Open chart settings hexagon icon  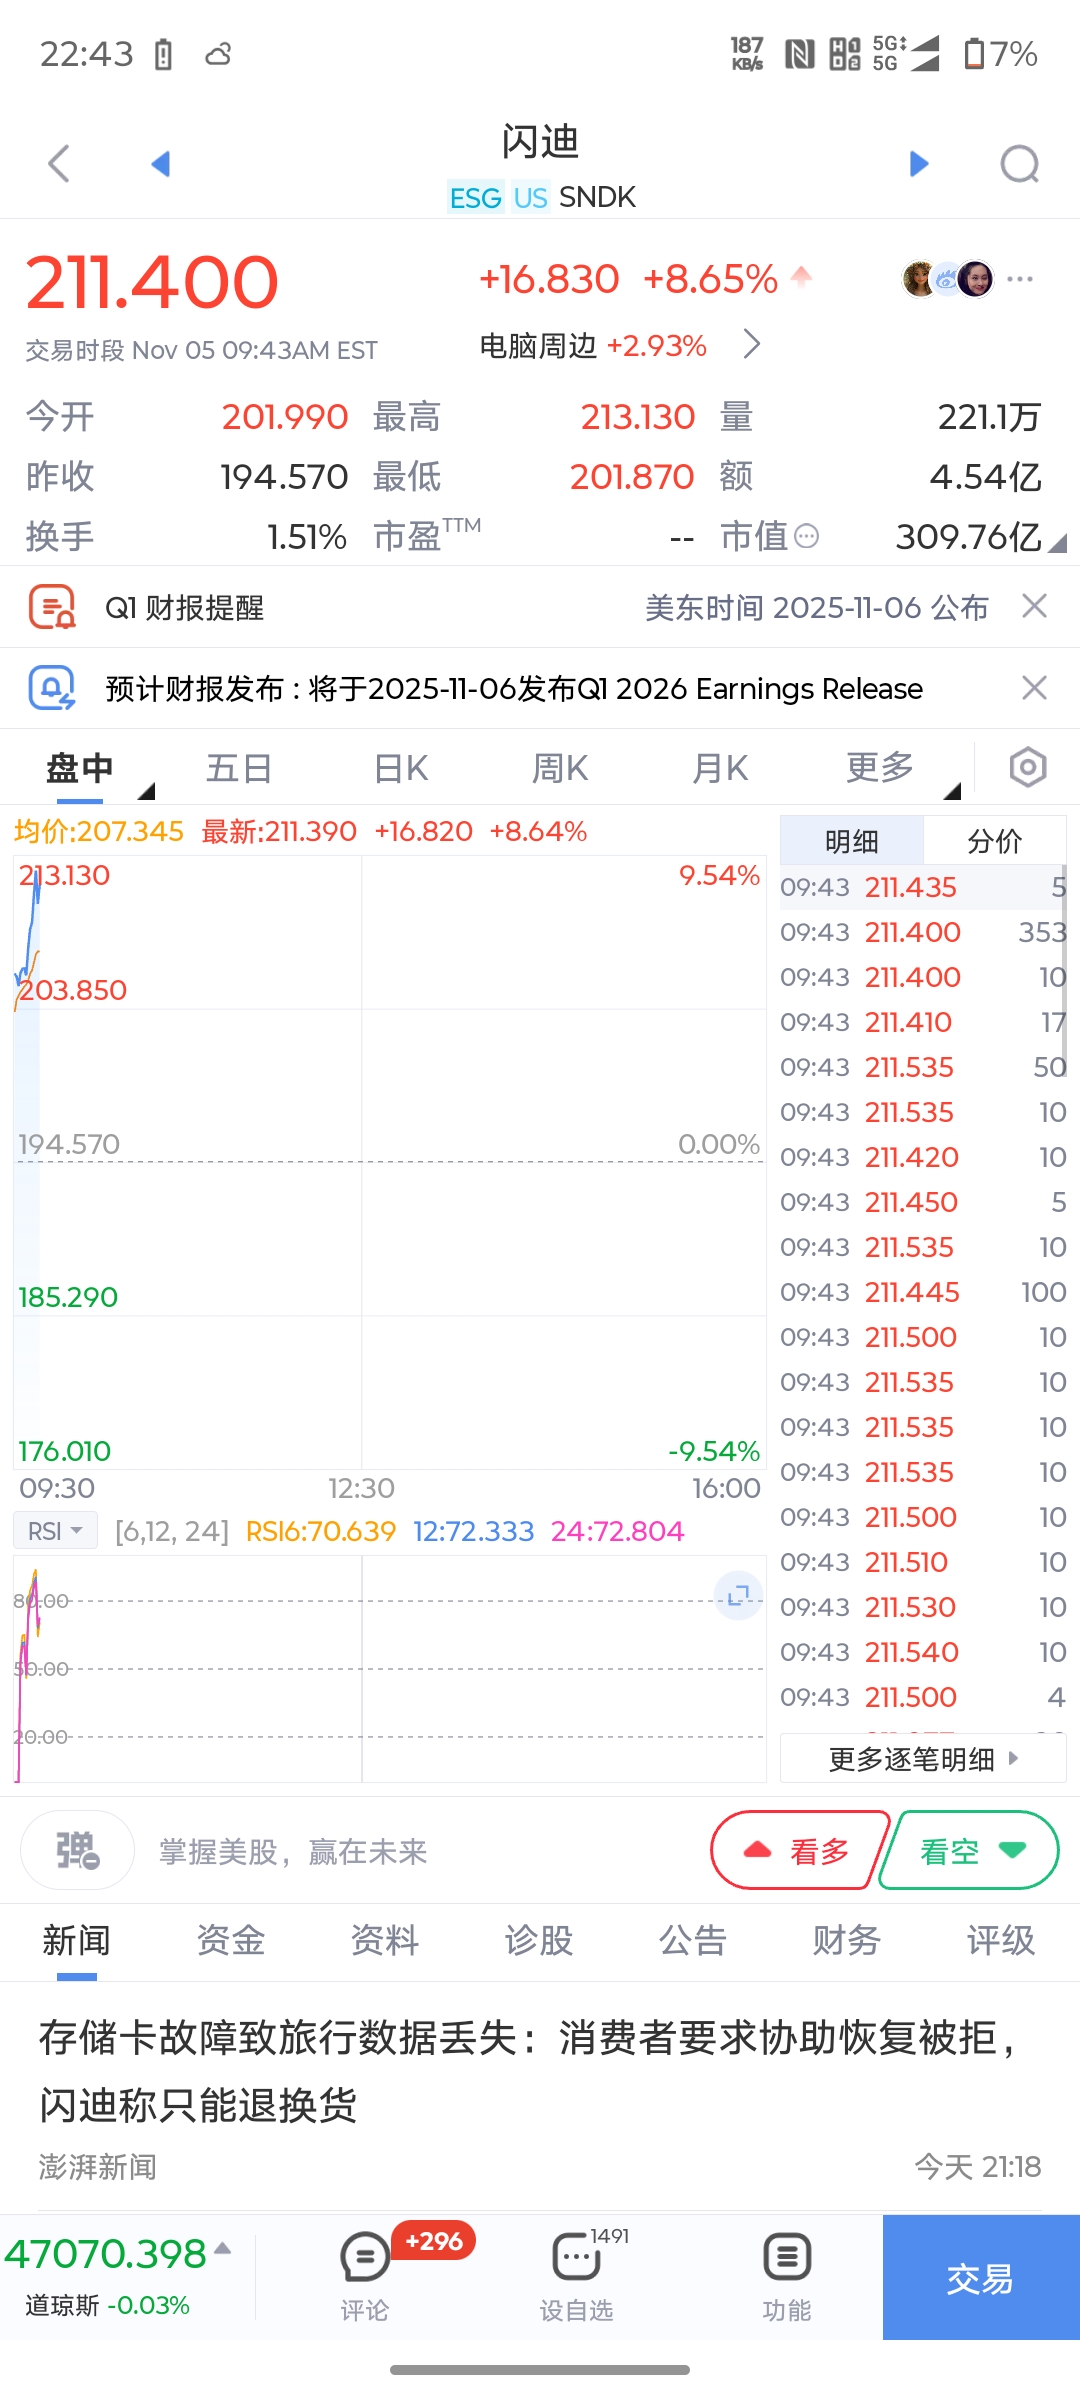pyautogui.click(x=1027, y=768)
